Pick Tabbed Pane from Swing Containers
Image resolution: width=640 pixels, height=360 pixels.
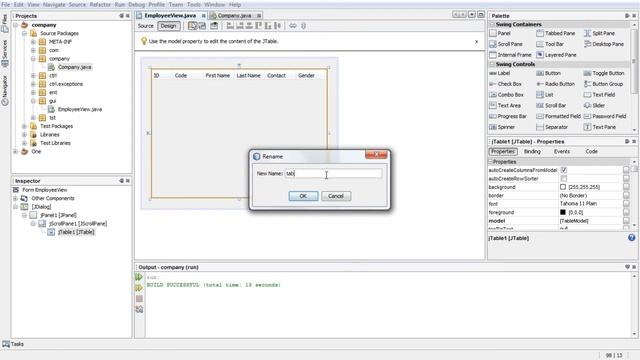click(x=556, y=33)
